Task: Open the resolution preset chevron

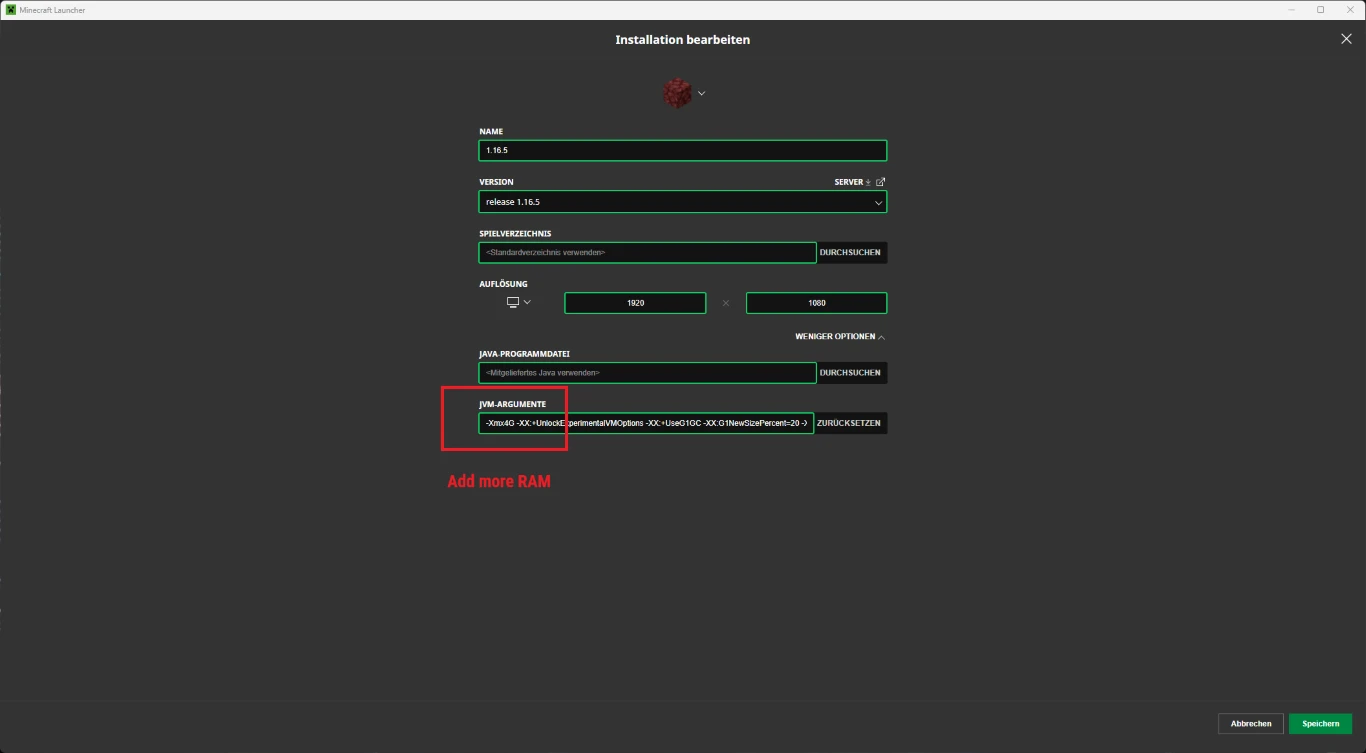Action: point(527,301)
